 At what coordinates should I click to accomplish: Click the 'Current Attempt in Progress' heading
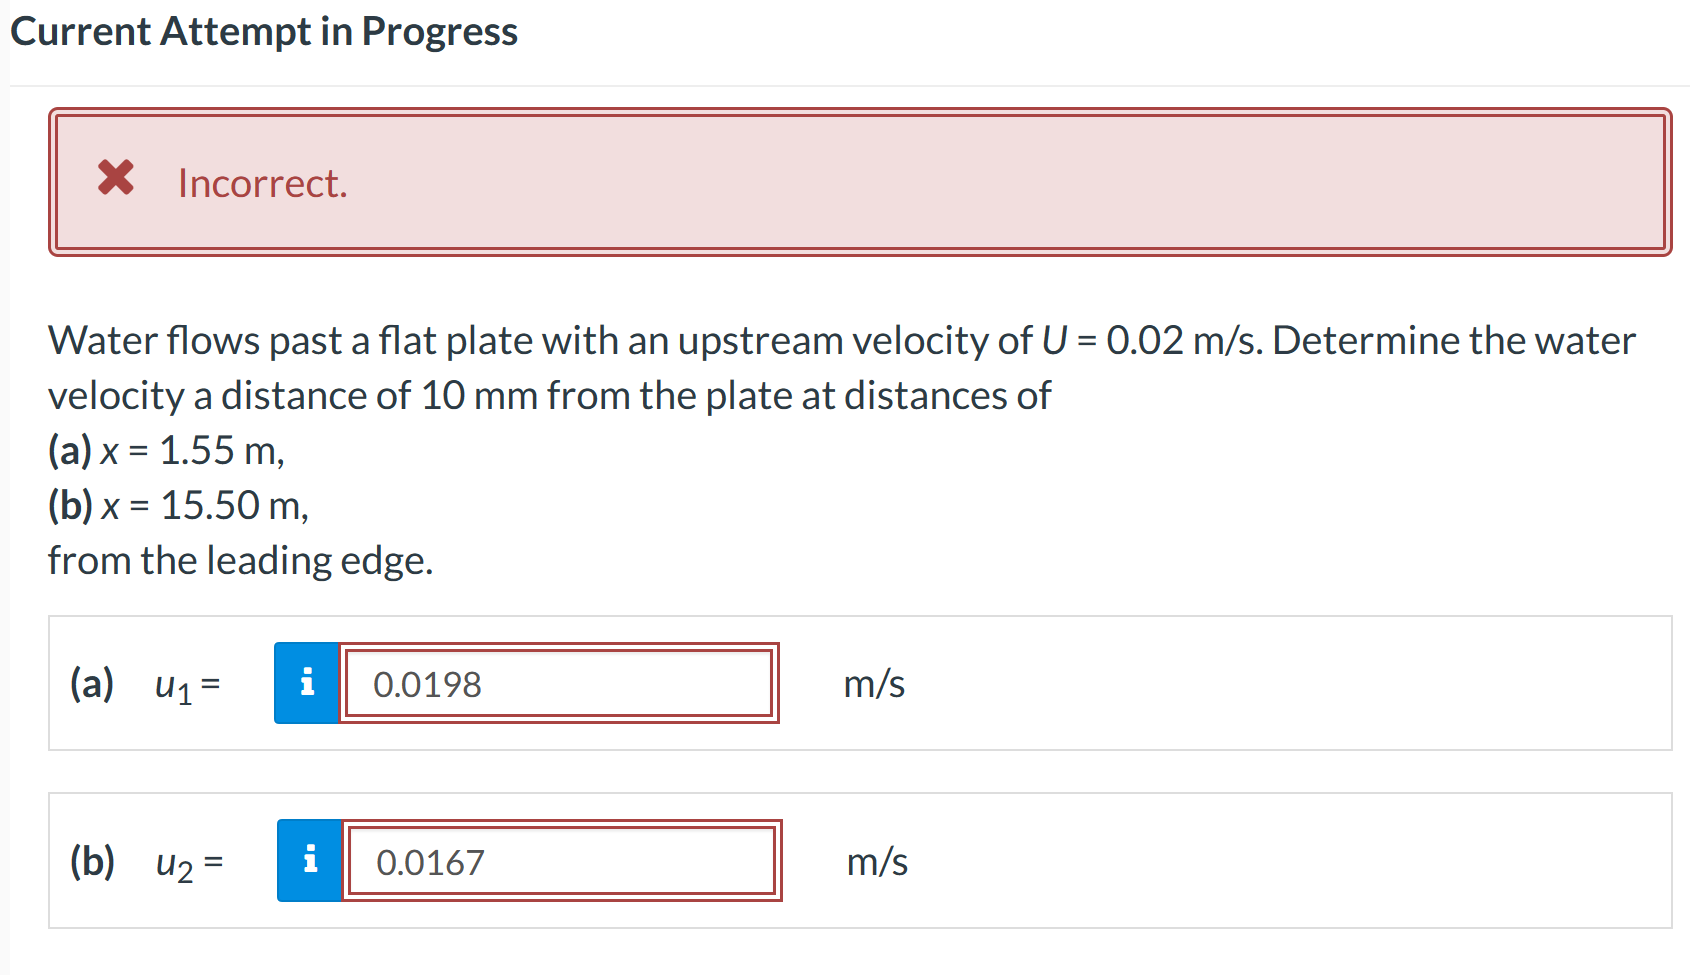pos(264,31)
